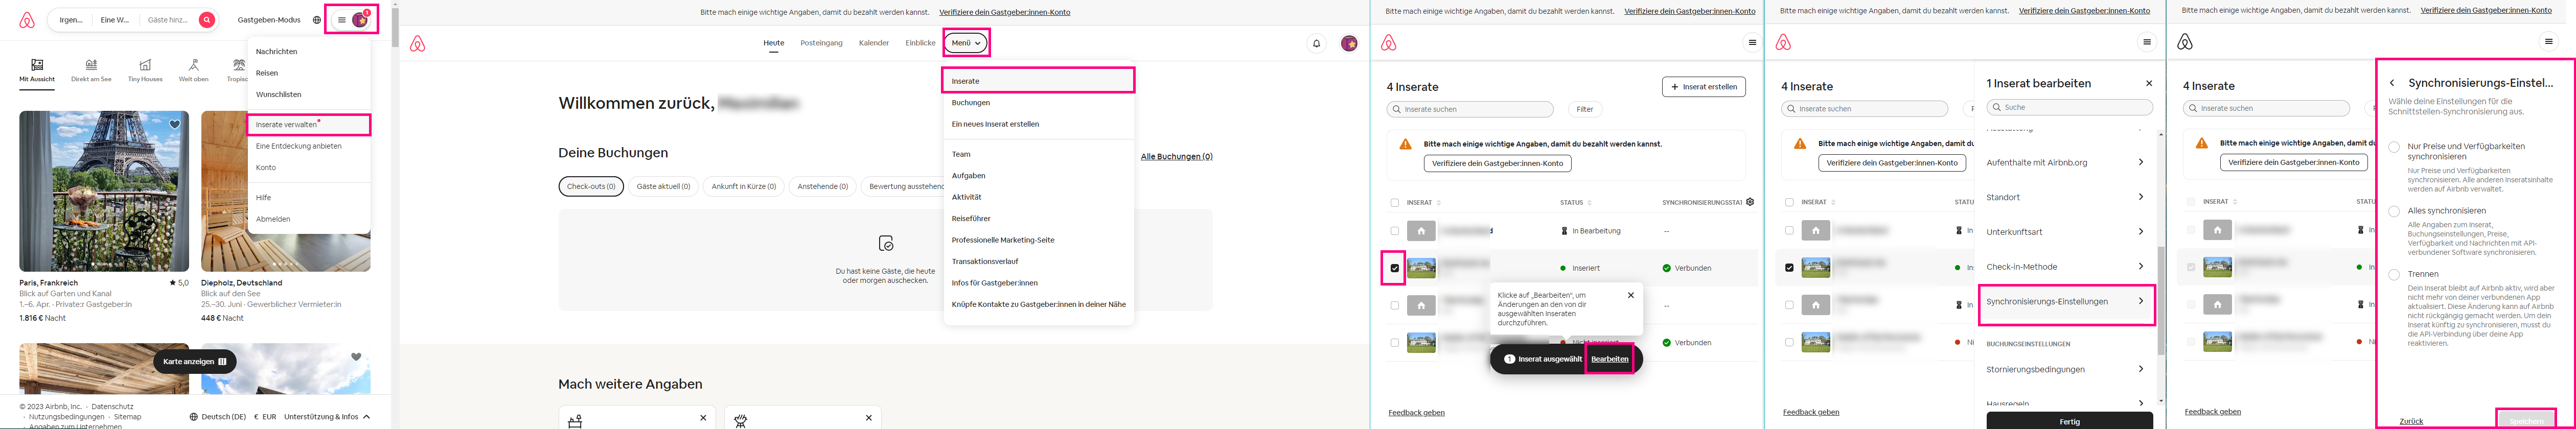Viewport: 2576px width, 429px height.
Task: Click the warning triangle icon in the payment notice
Action: pos(1405,144)
